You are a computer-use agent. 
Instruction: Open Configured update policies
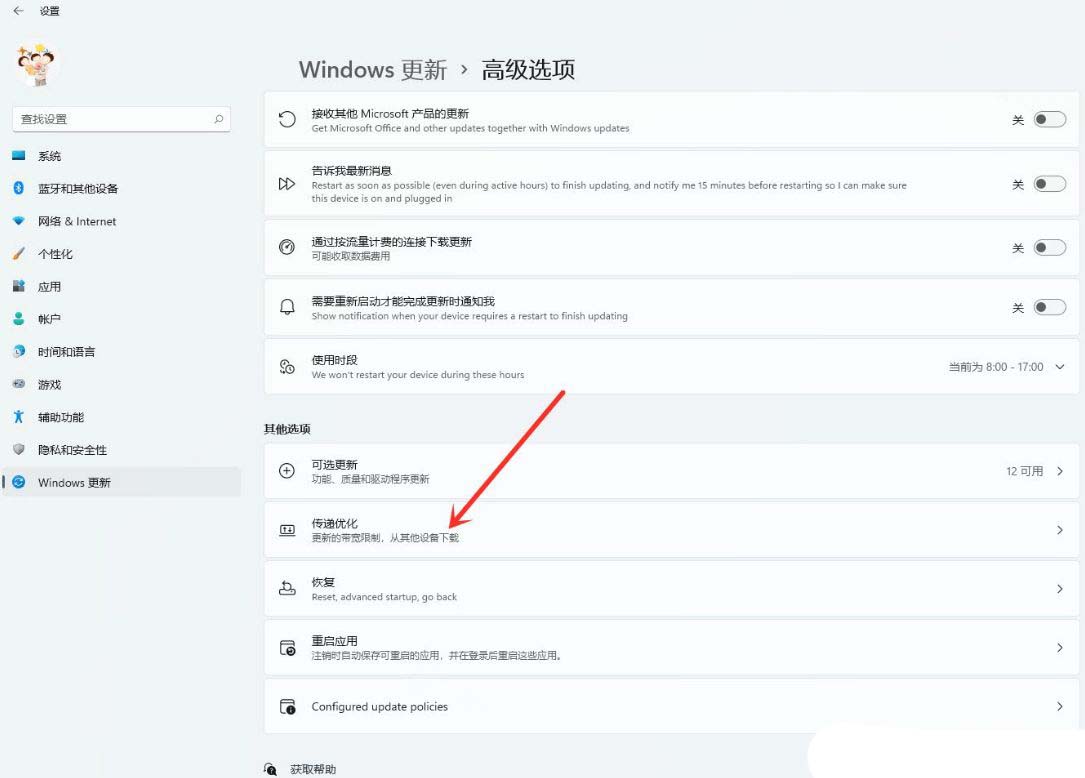point(671,707)
